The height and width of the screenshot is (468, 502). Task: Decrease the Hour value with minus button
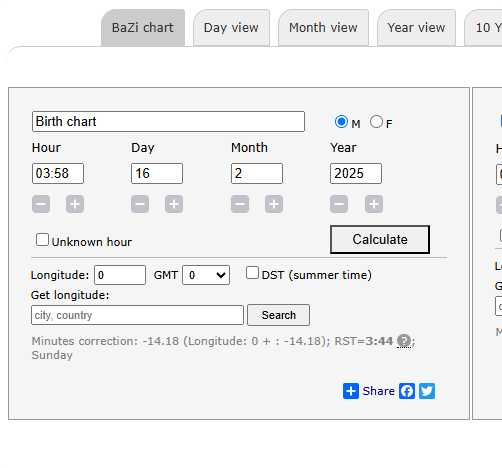pyautogui.click(x=41, y=204)
